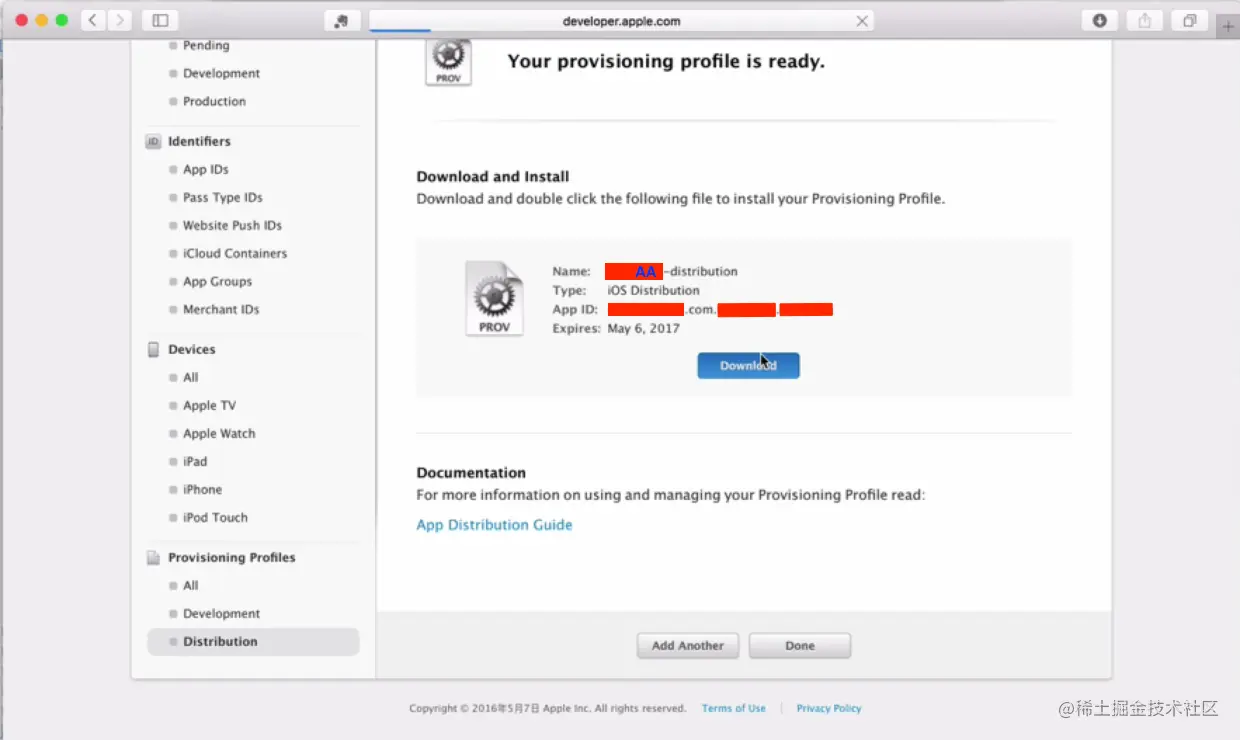Click the Devices section icon
1240x740 pixels.
153,350
